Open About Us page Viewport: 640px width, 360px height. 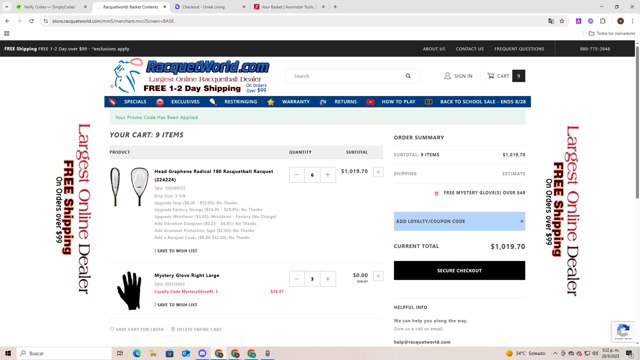point(434,49)
